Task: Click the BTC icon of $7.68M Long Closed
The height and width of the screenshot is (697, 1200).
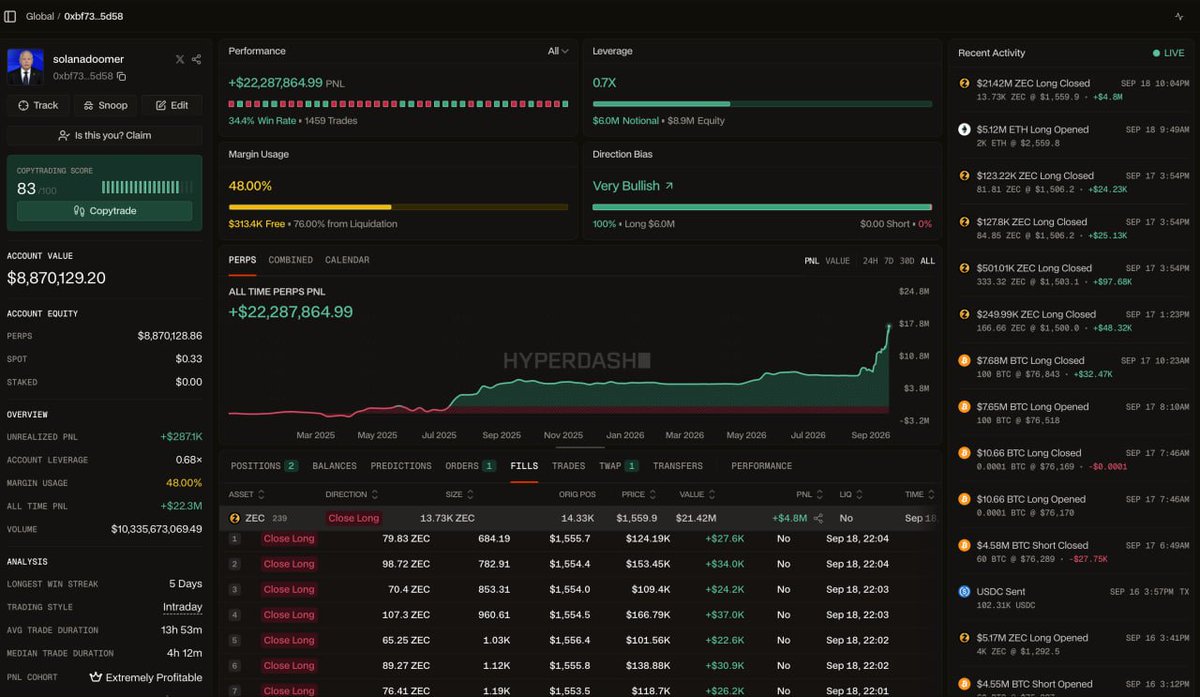Action: (x=965, y=361)
